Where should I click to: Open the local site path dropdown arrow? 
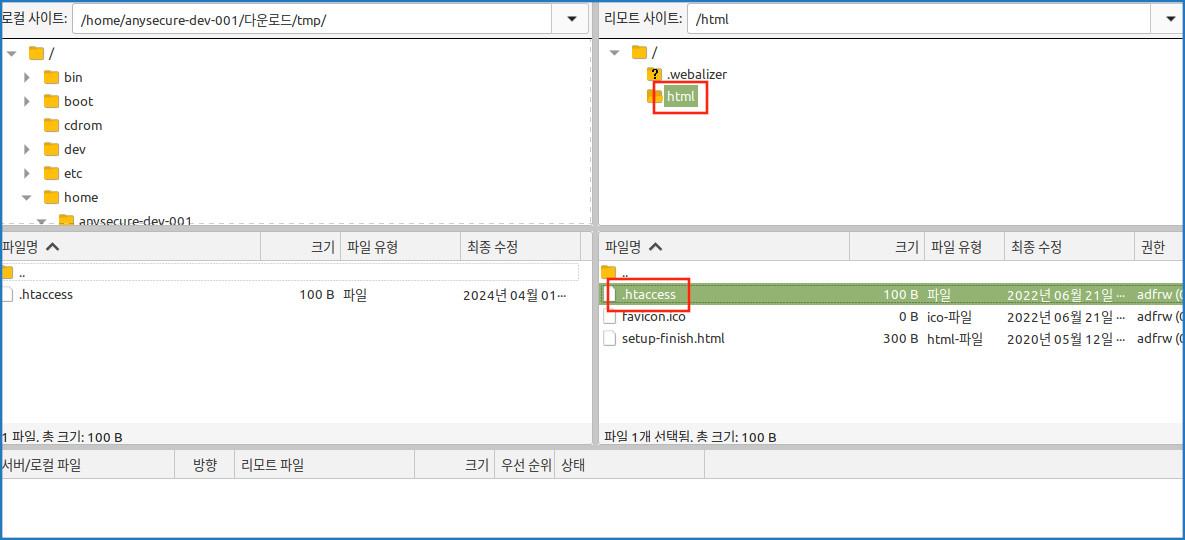coord(570,20)
